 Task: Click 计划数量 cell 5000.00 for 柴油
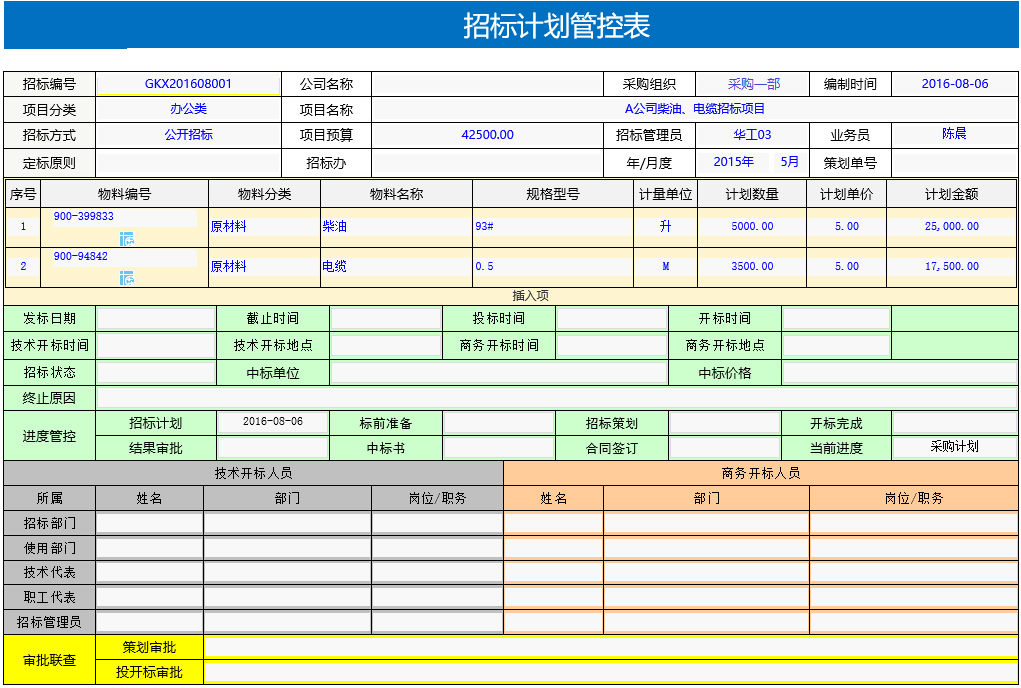[x=752, y=227]
